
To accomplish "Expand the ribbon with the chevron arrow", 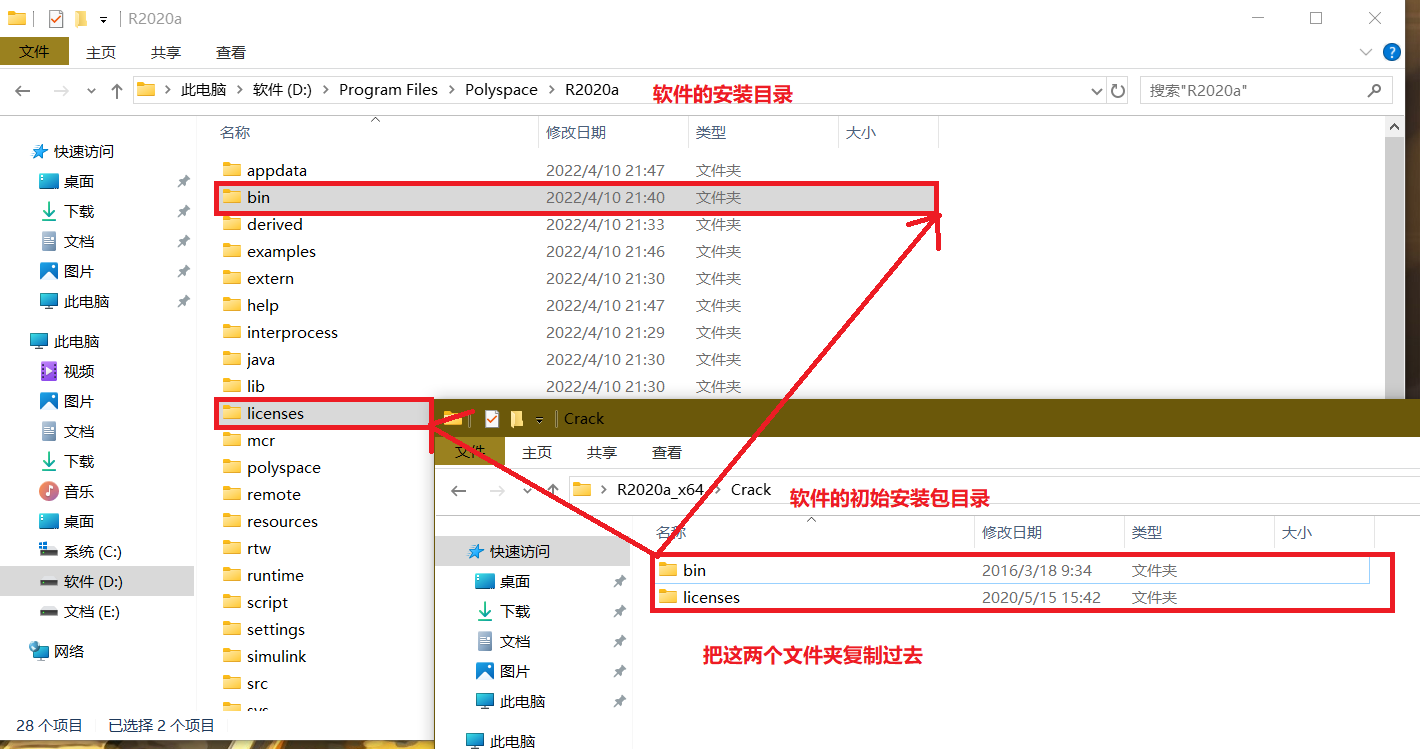I will coord(1366,52).
